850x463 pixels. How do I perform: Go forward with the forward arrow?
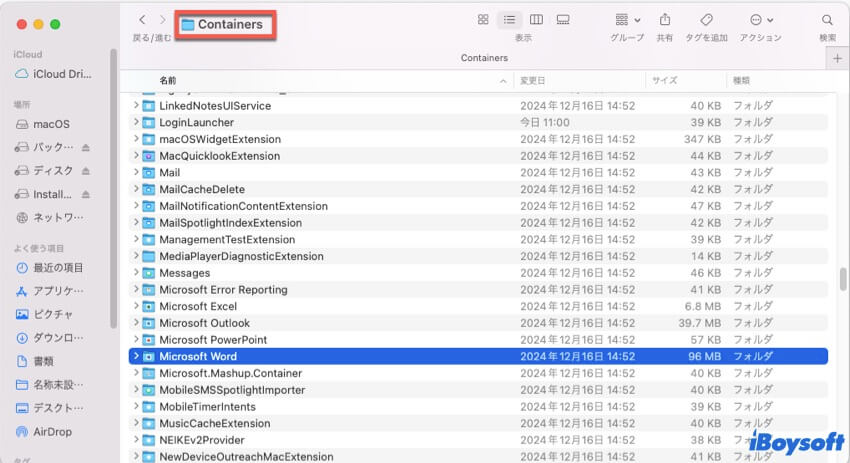click(x=162, y=20)
